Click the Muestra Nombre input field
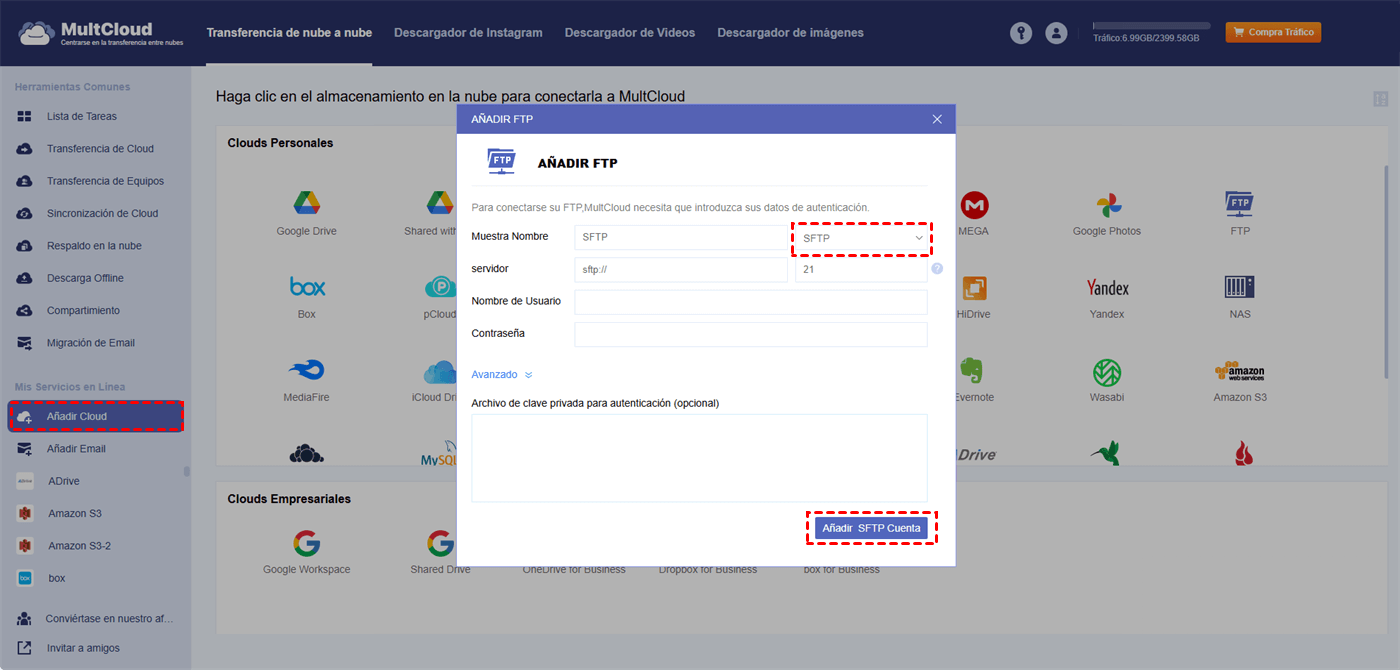 pyautogui.click(x=681, y=237)
